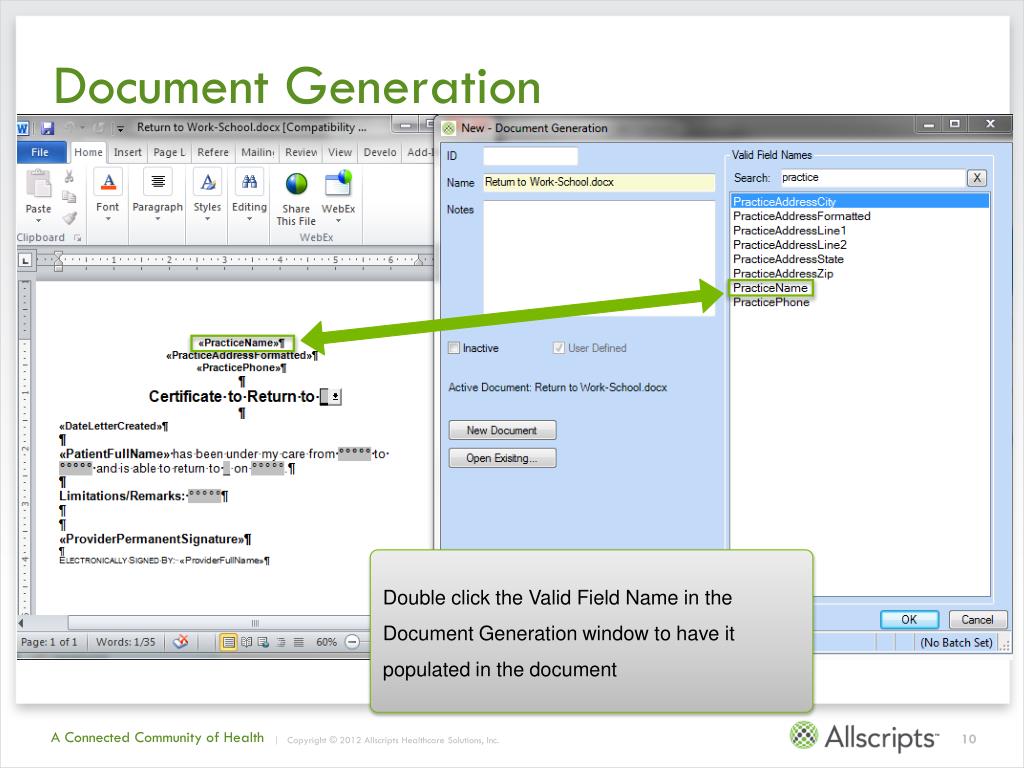
Task: Open the Mailings ribbon tab
Action: (257, 152)
